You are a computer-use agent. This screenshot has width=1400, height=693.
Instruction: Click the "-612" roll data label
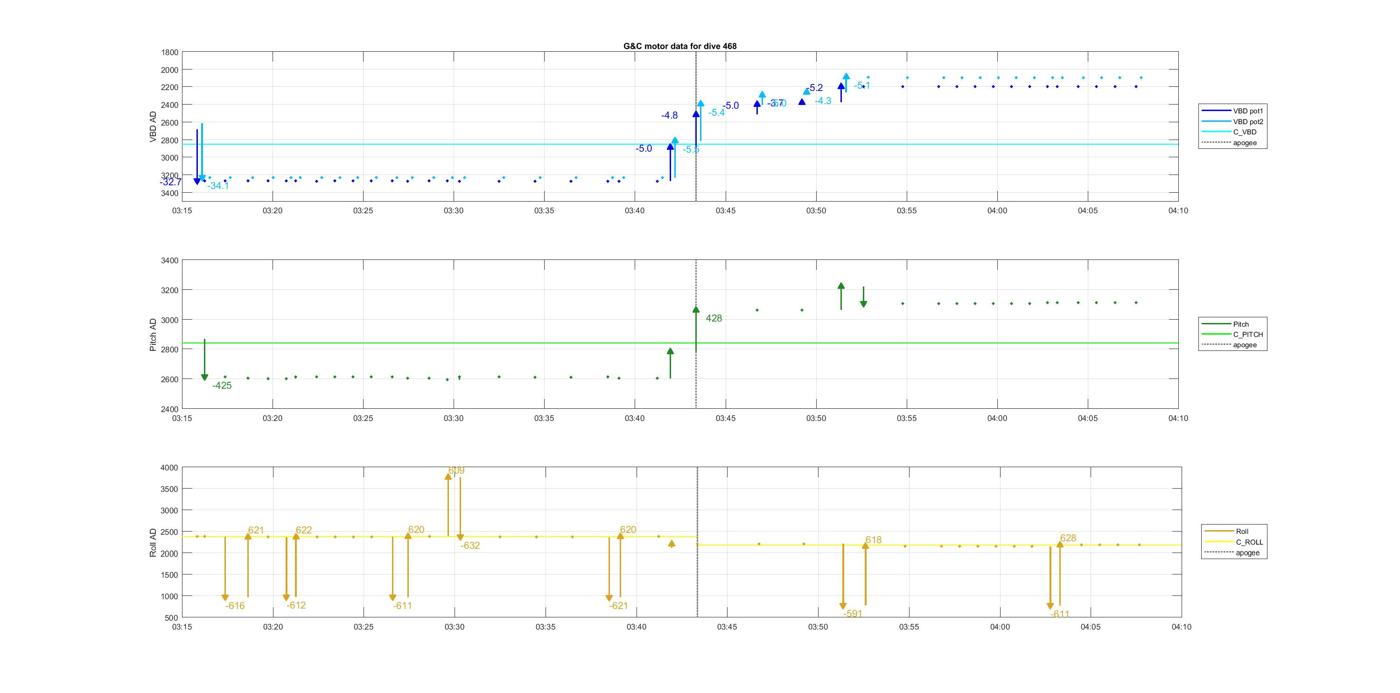coord(296,606)
